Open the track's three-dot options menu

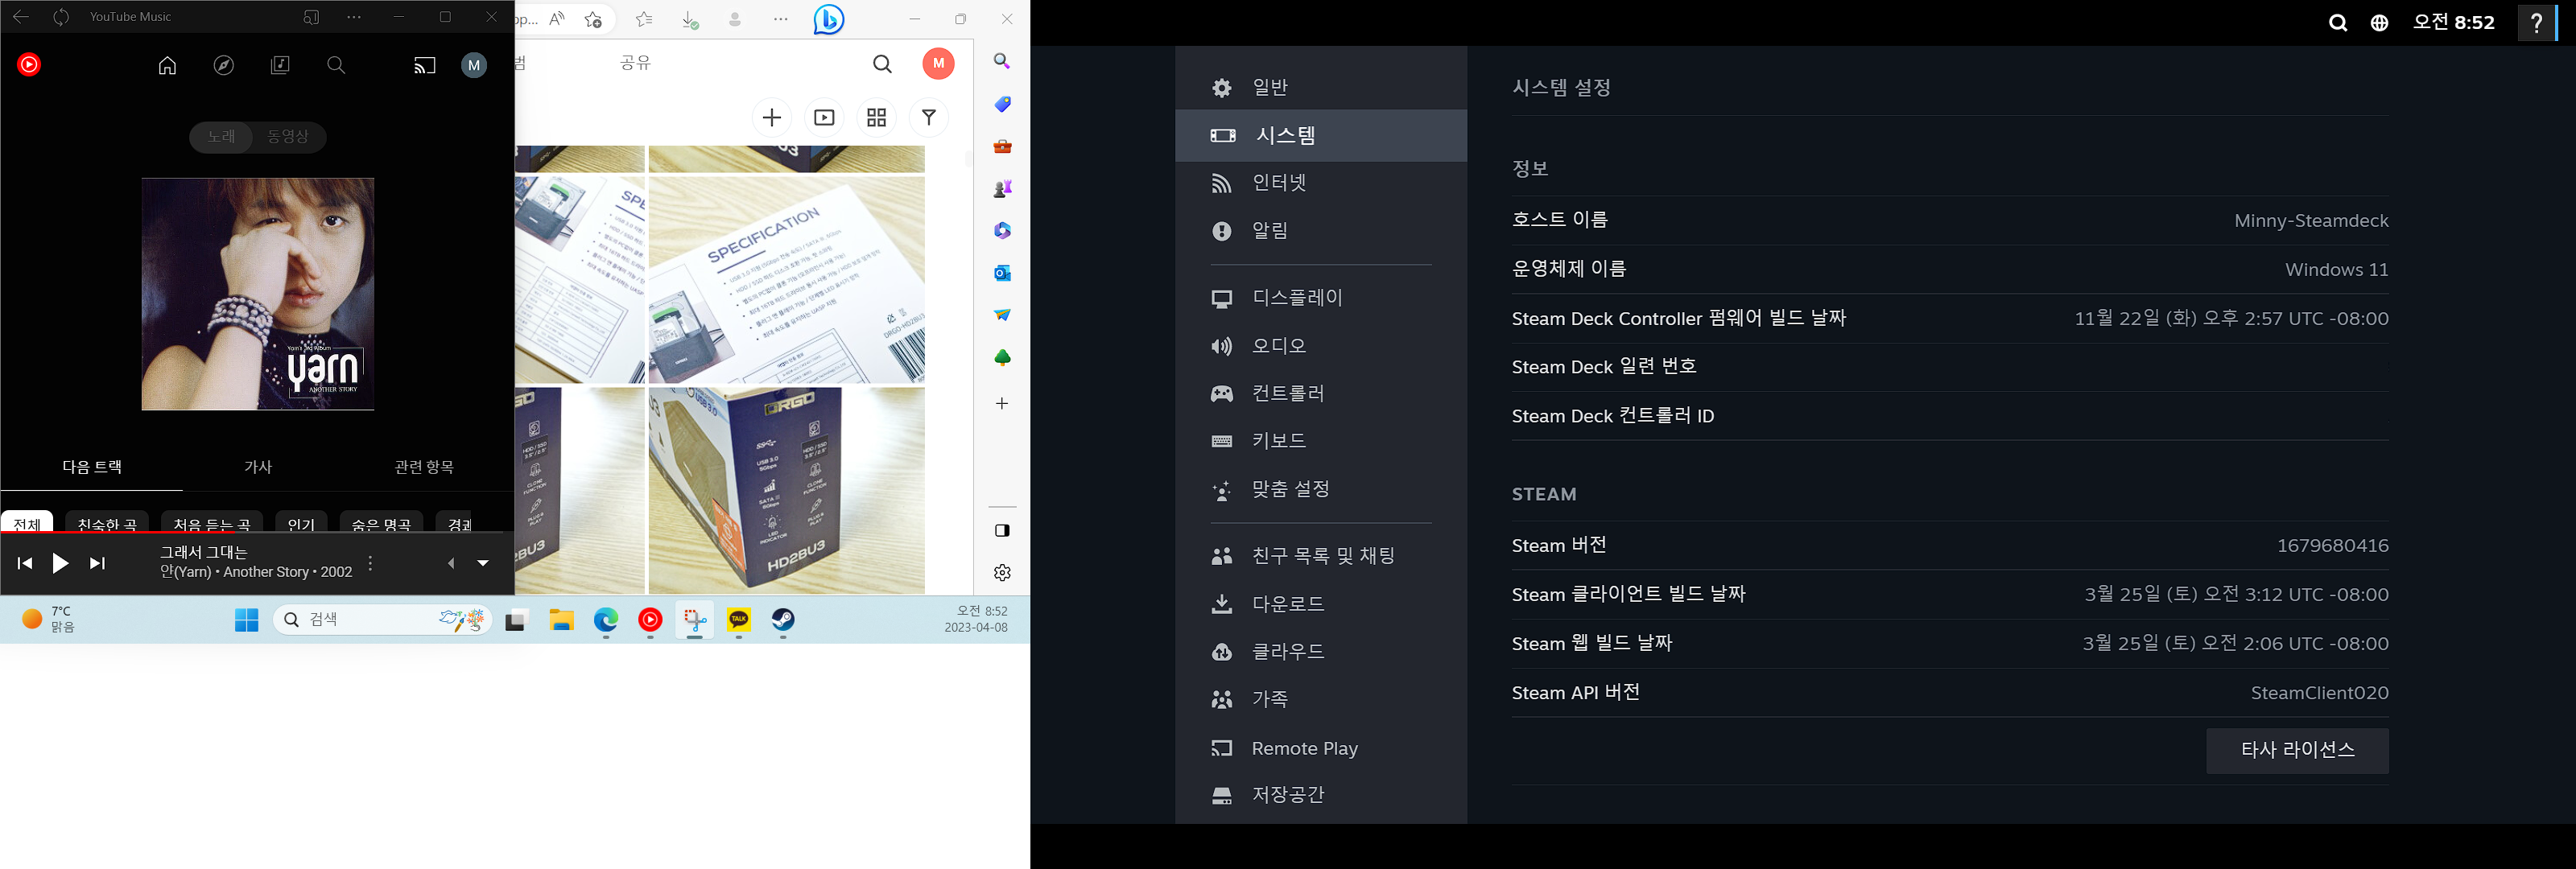pos(370,563)
